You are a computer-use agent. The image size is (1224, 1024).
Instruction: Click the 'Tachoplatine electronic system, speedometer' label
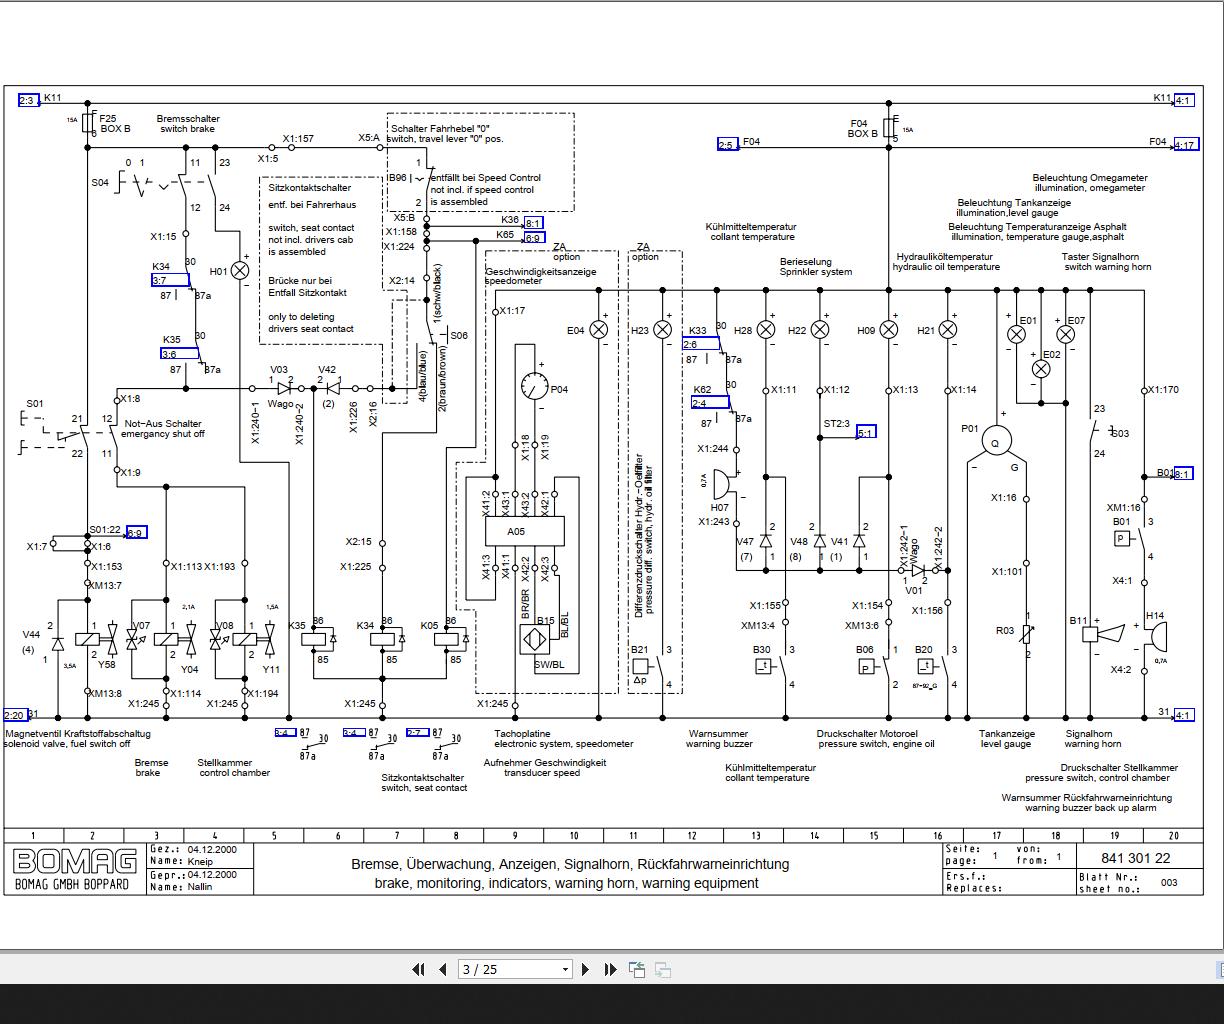point(564,739)
